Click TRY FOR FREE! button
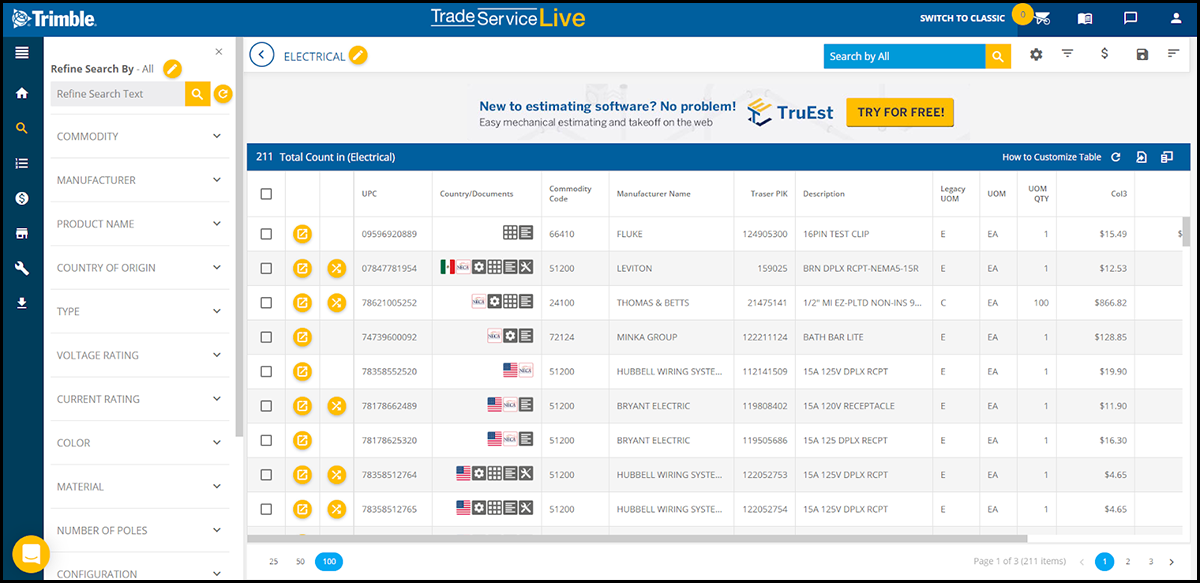Screen dimensions: 1200x583 (x=900, y=112)
